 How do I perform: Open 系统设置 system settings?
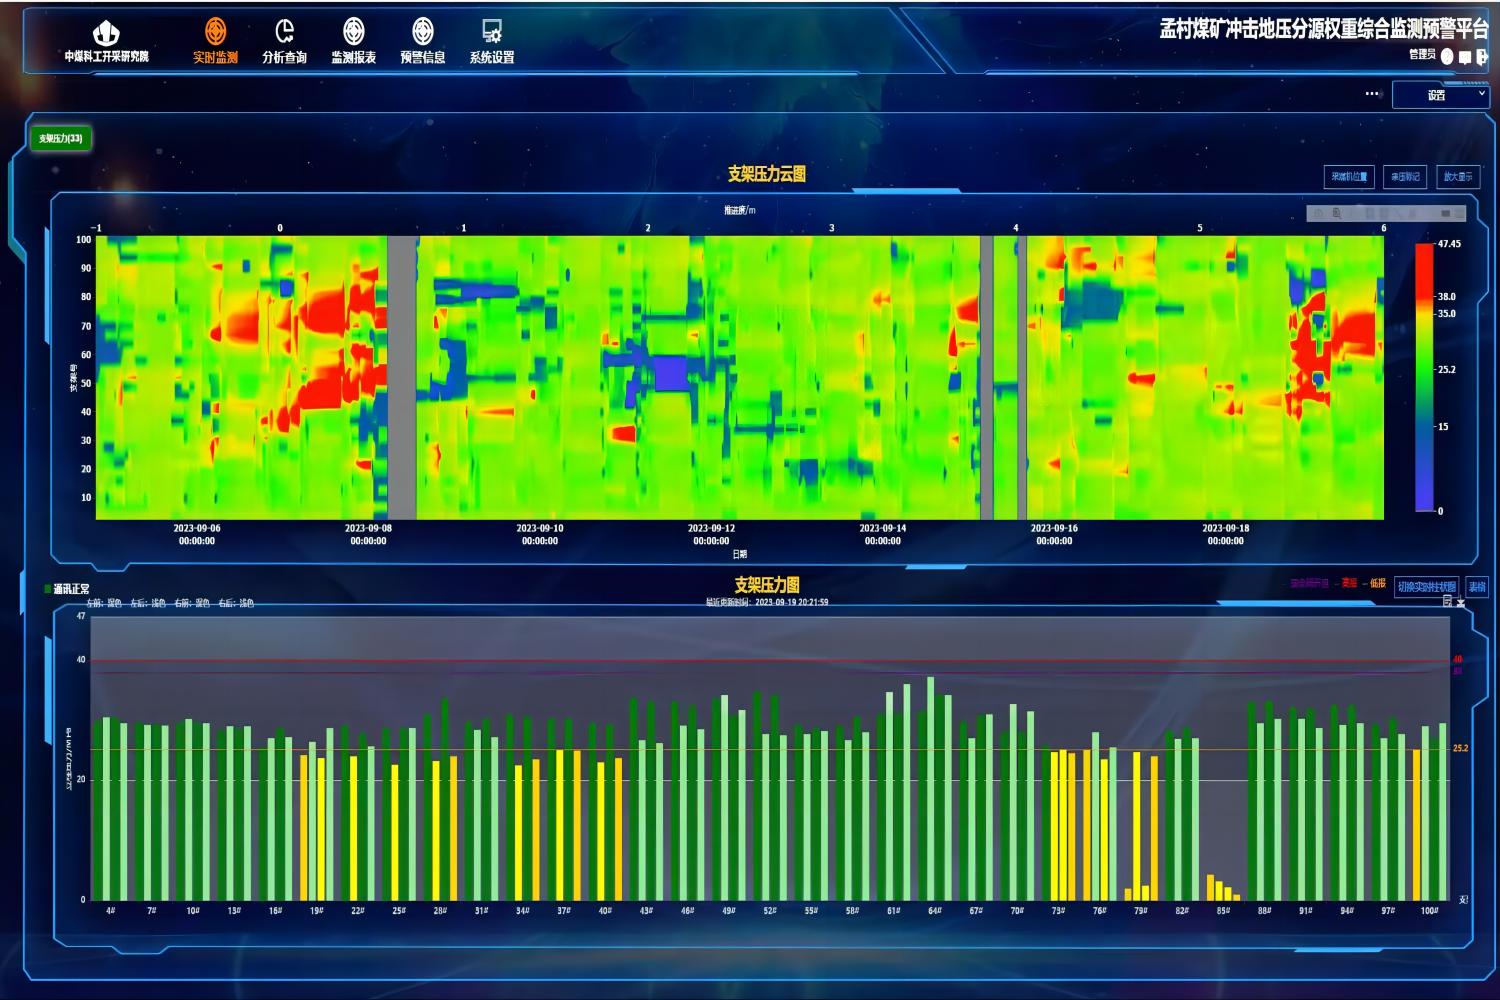tap(491, 41)
